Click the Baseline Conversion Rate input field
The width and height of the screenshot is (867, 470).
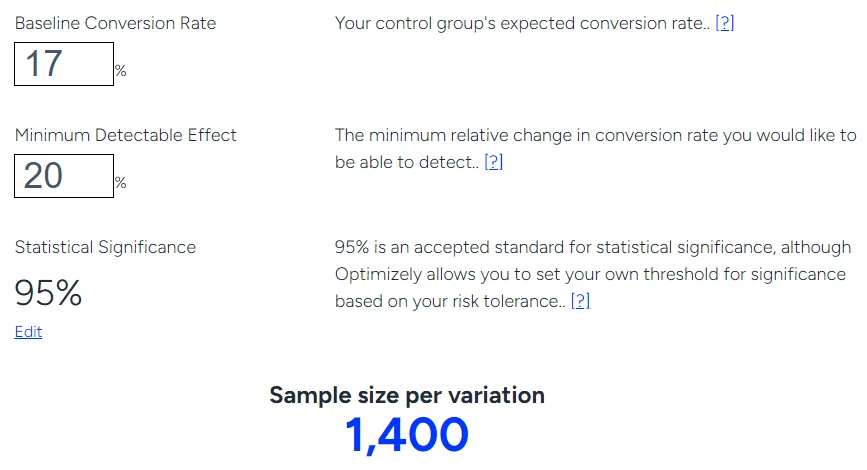click(63, 64)
